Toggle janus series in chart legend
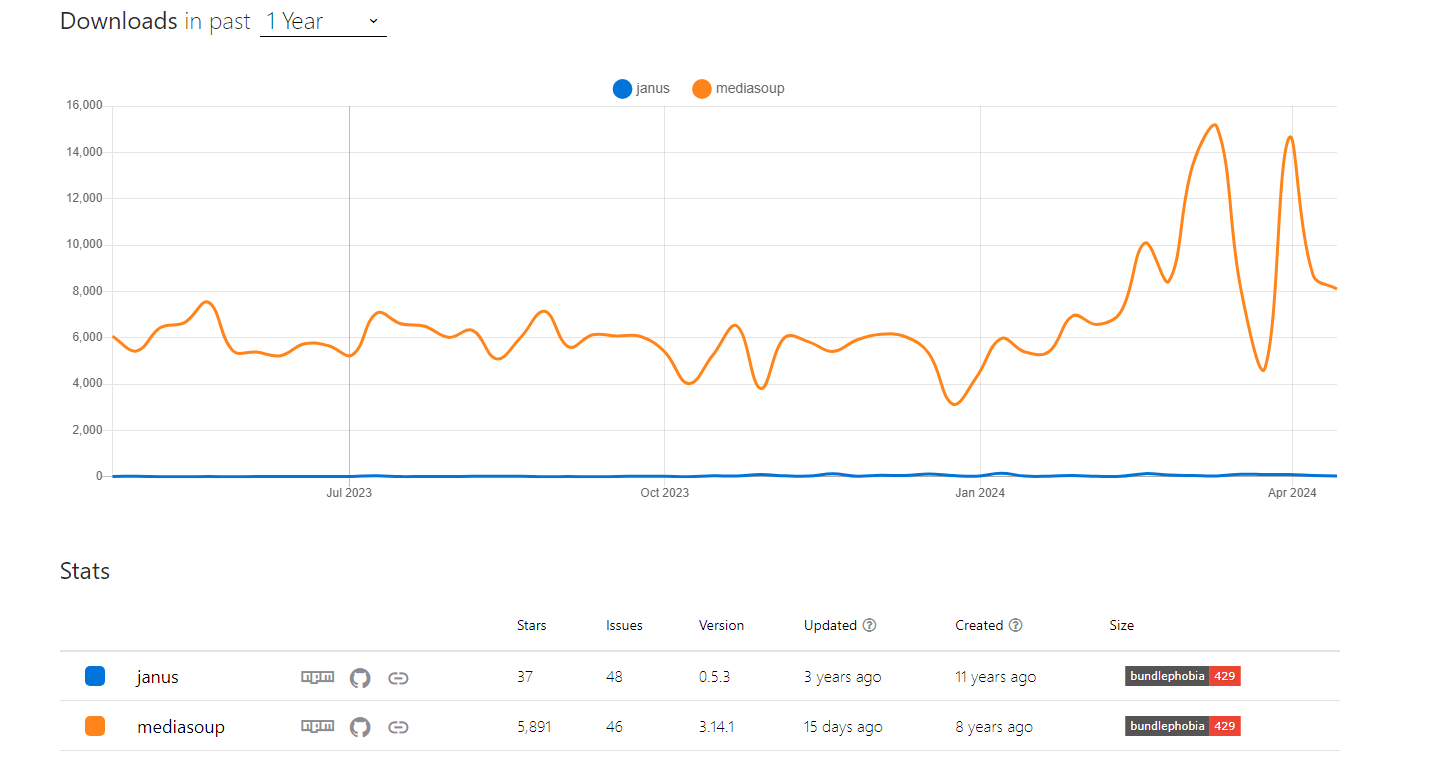Screen dimensions: 1451x775 tap(642, 89)
